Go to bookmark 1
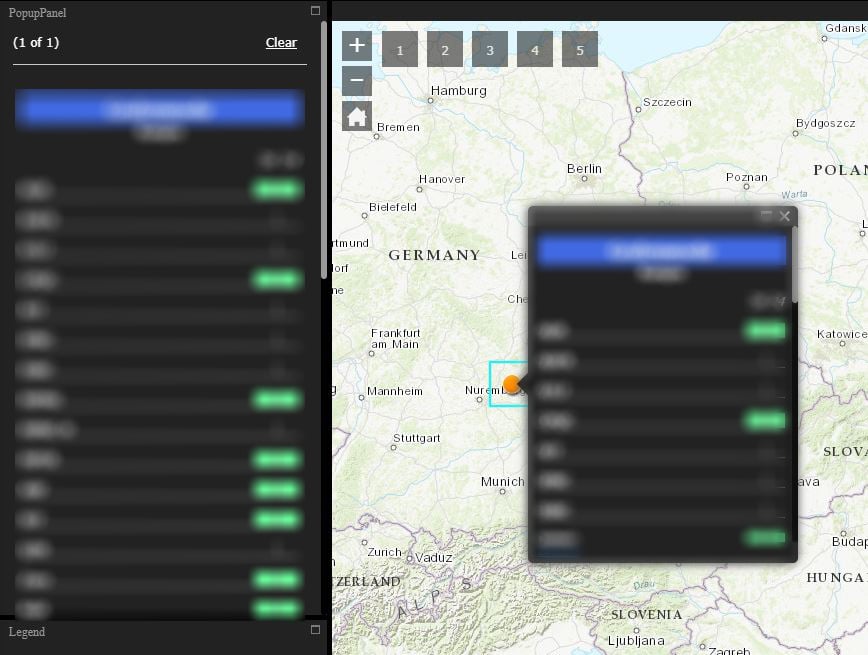The width and height of the screenshot is (868, 655). pyautogui.click(x=400, y=49)
